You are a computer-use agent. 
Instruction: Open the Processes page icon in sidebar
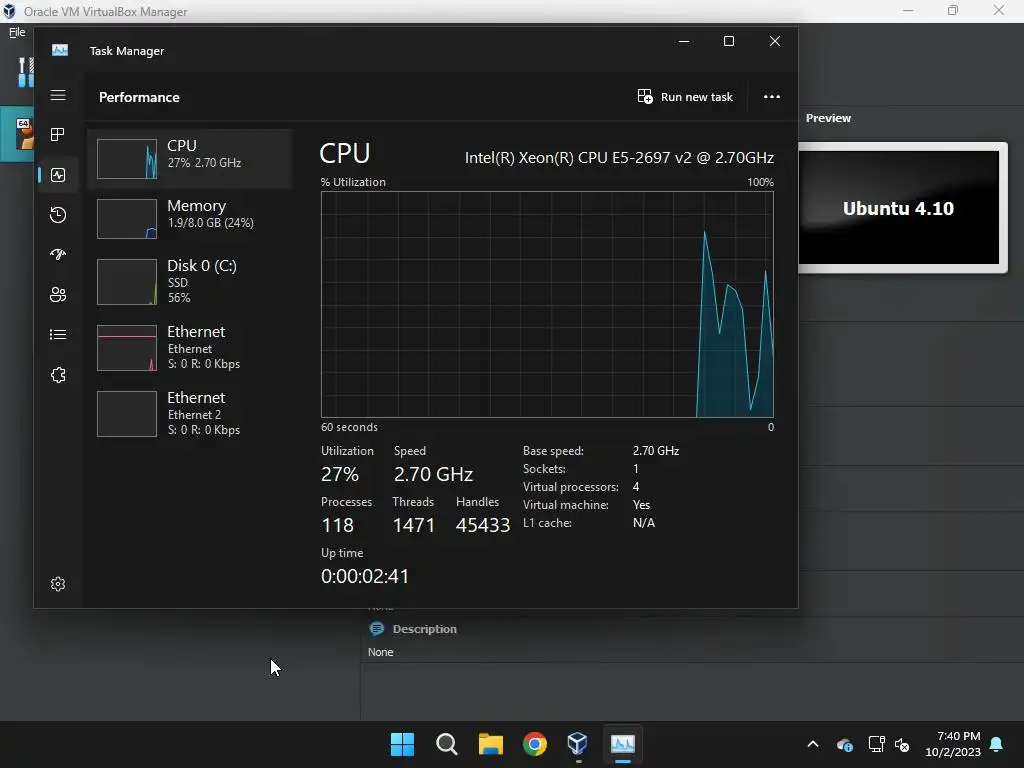(x=58, y=135)
